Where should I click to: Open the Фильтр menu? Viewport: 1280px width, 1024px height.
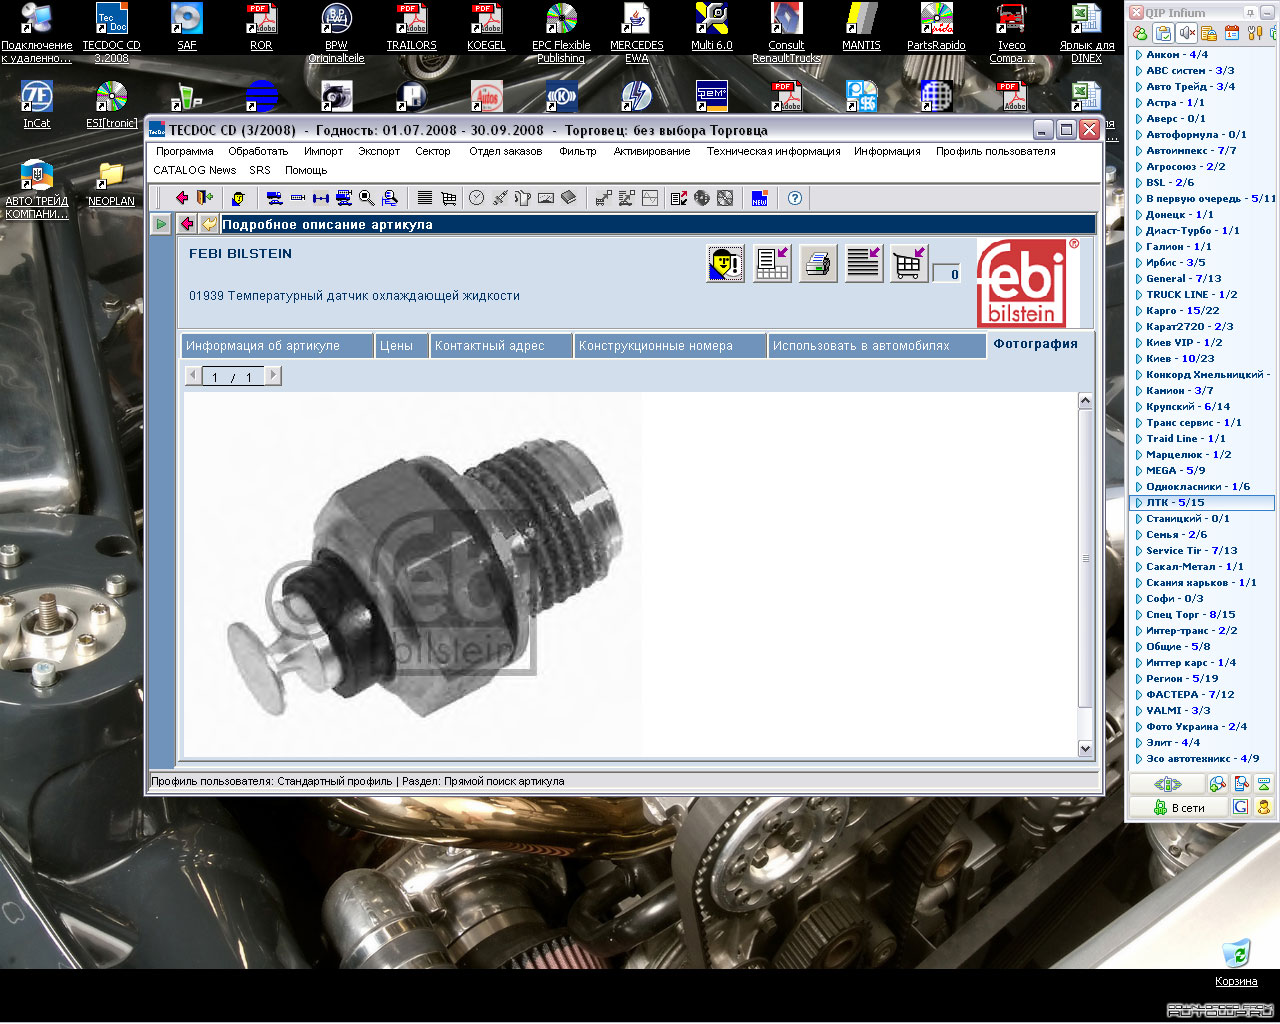click(578, 151)
